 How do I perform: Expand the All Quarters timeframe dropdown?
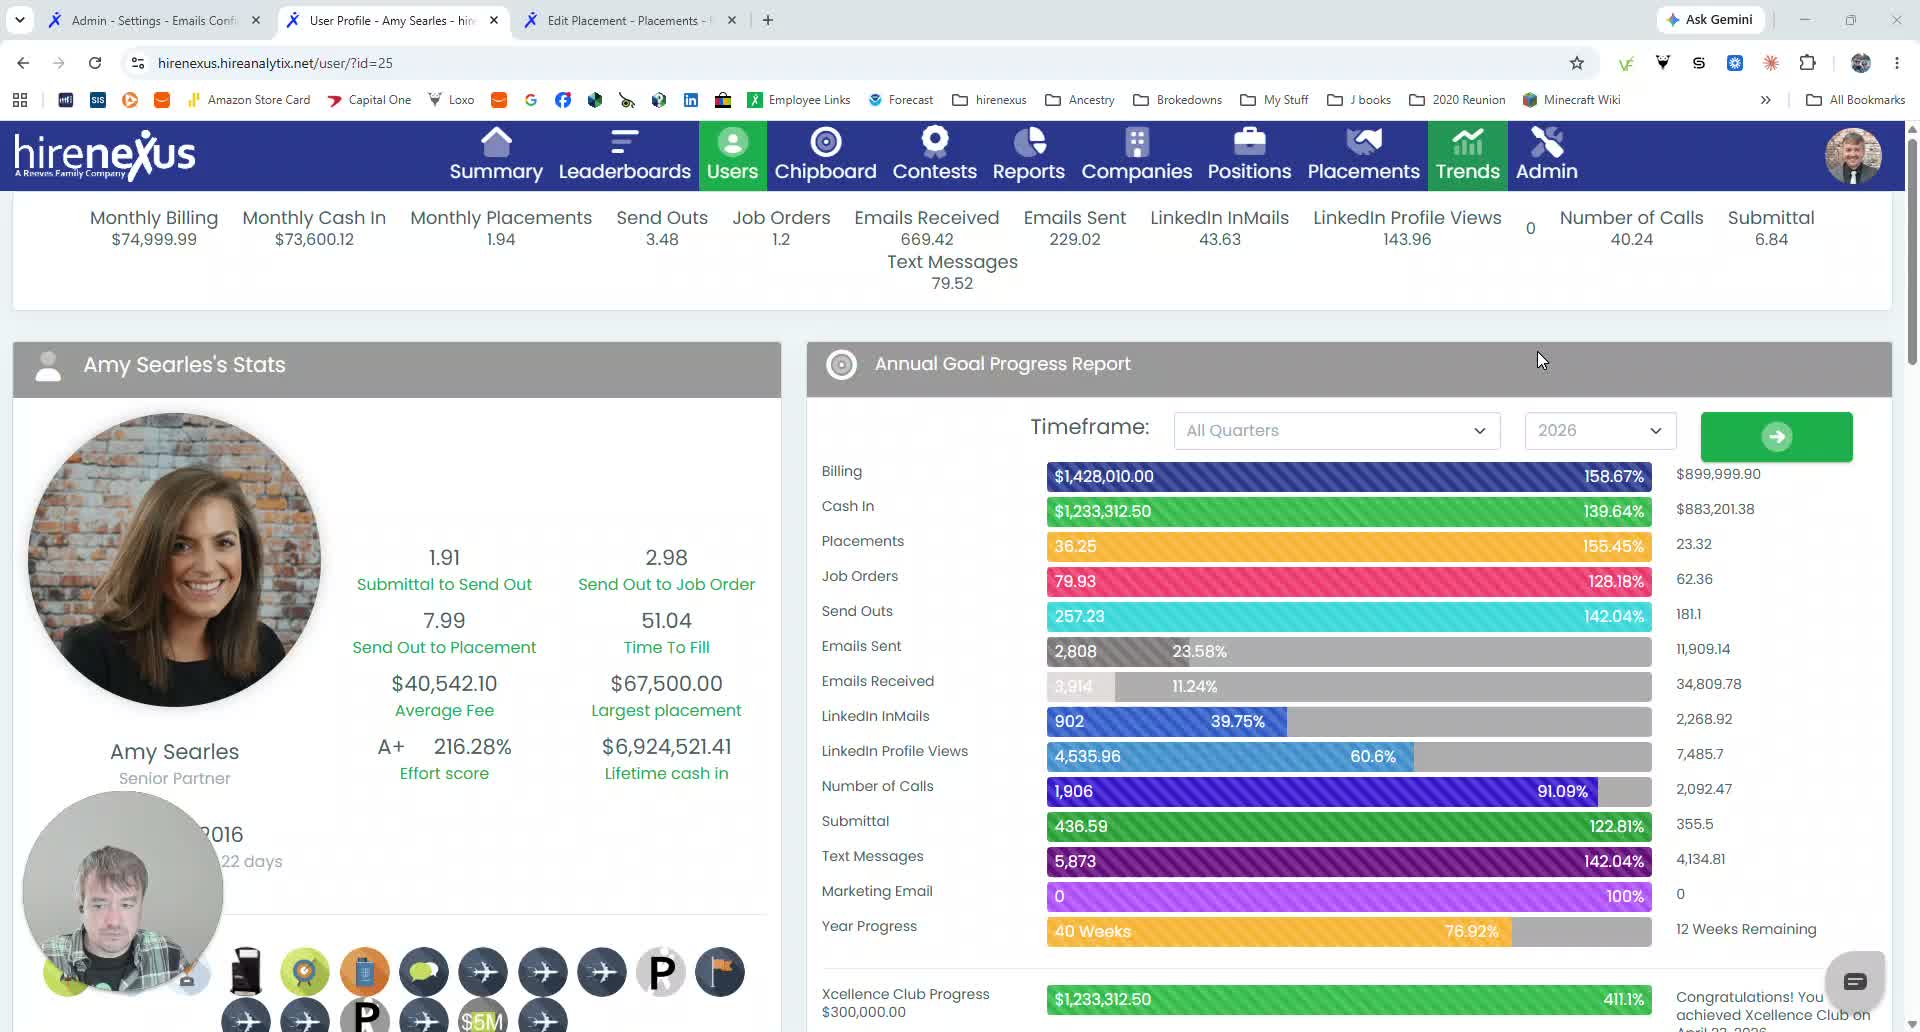pyautogui.click(x=1337, y=431)
